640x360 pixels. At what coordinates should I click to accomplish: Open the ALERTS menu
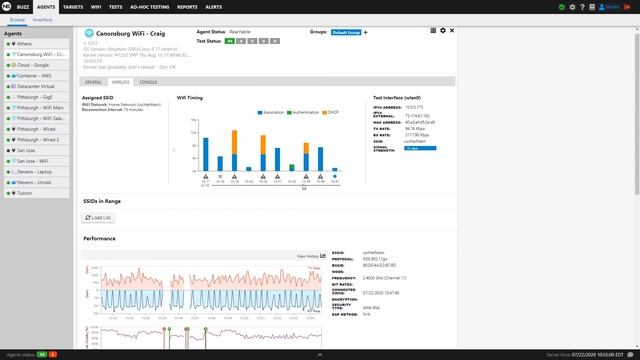click(x=214, y=7)
